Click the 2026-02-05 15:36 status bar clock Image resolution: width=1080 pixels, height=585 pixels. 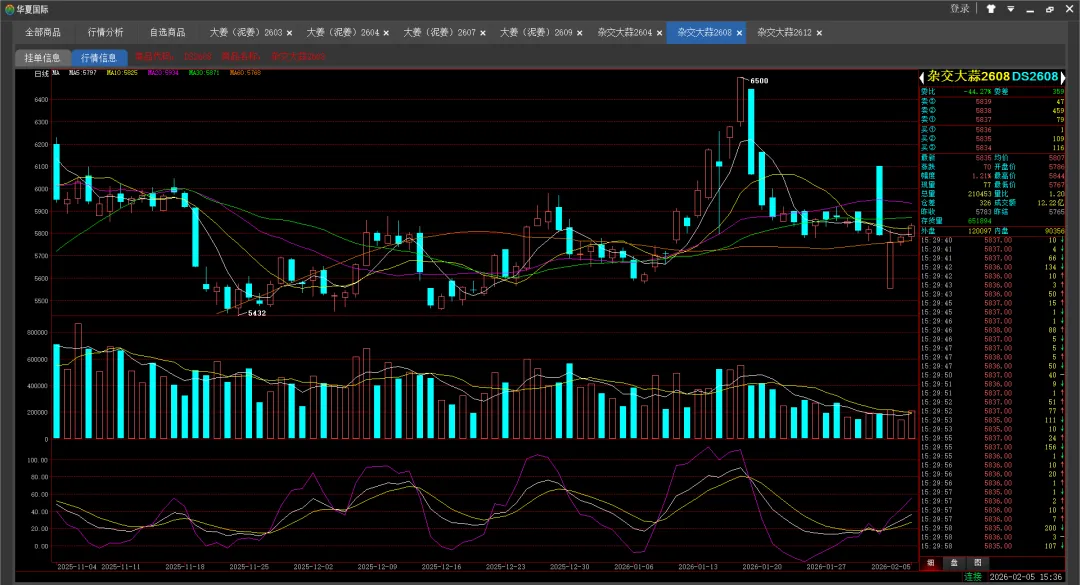tap(1026, 577)
